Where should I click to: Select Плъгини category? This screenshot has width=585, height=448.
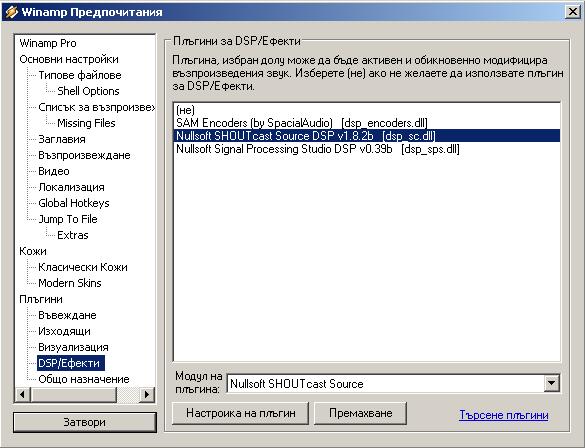pos(41,300)
